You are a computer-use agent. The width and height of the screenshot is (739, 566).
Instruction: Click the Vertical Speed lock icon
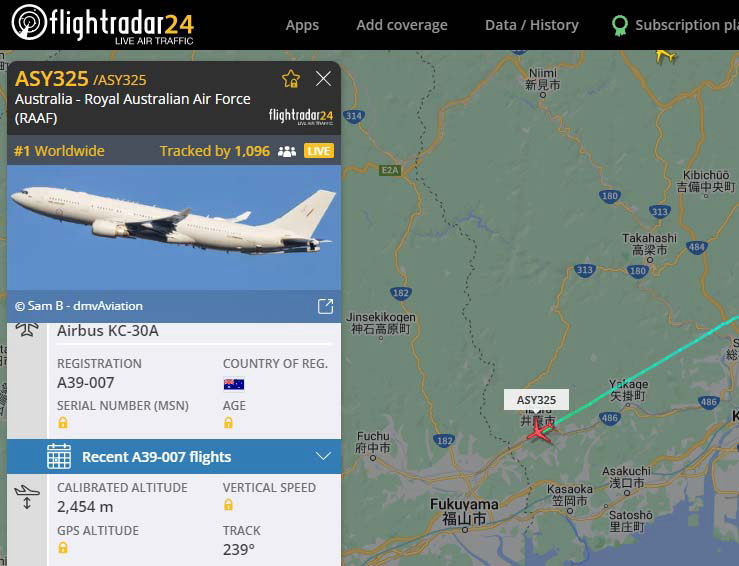228,505
